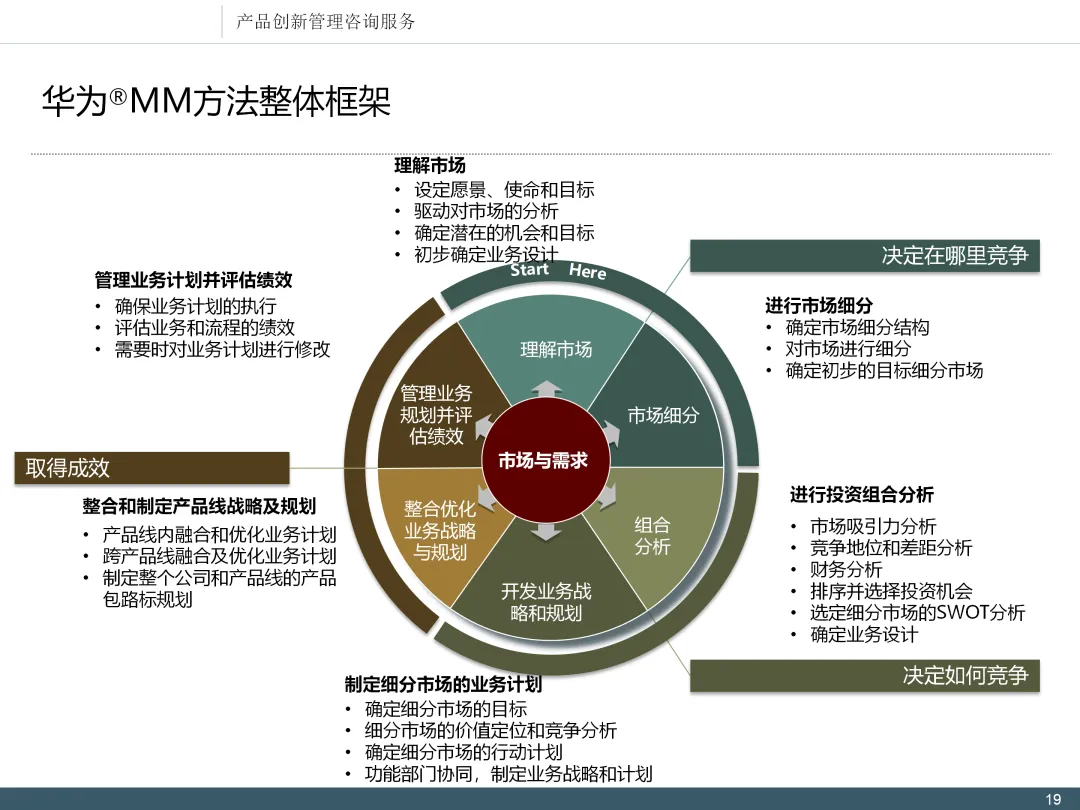Click bullet 细分市场的价值定位和竞争分析

490,730
